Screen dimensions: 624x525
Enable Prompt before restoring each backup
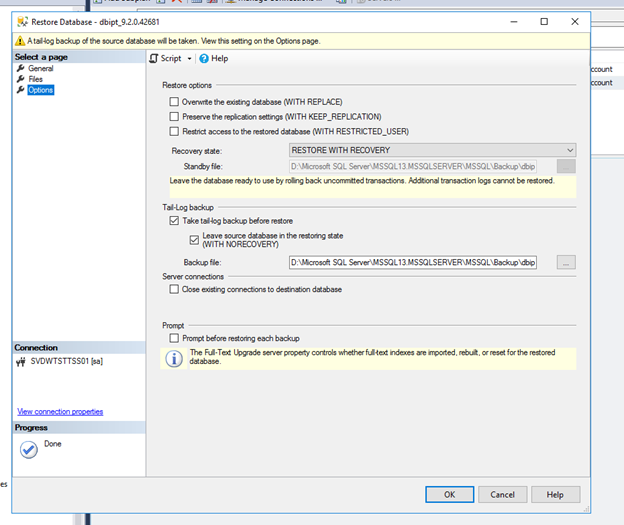click(174, 338)
